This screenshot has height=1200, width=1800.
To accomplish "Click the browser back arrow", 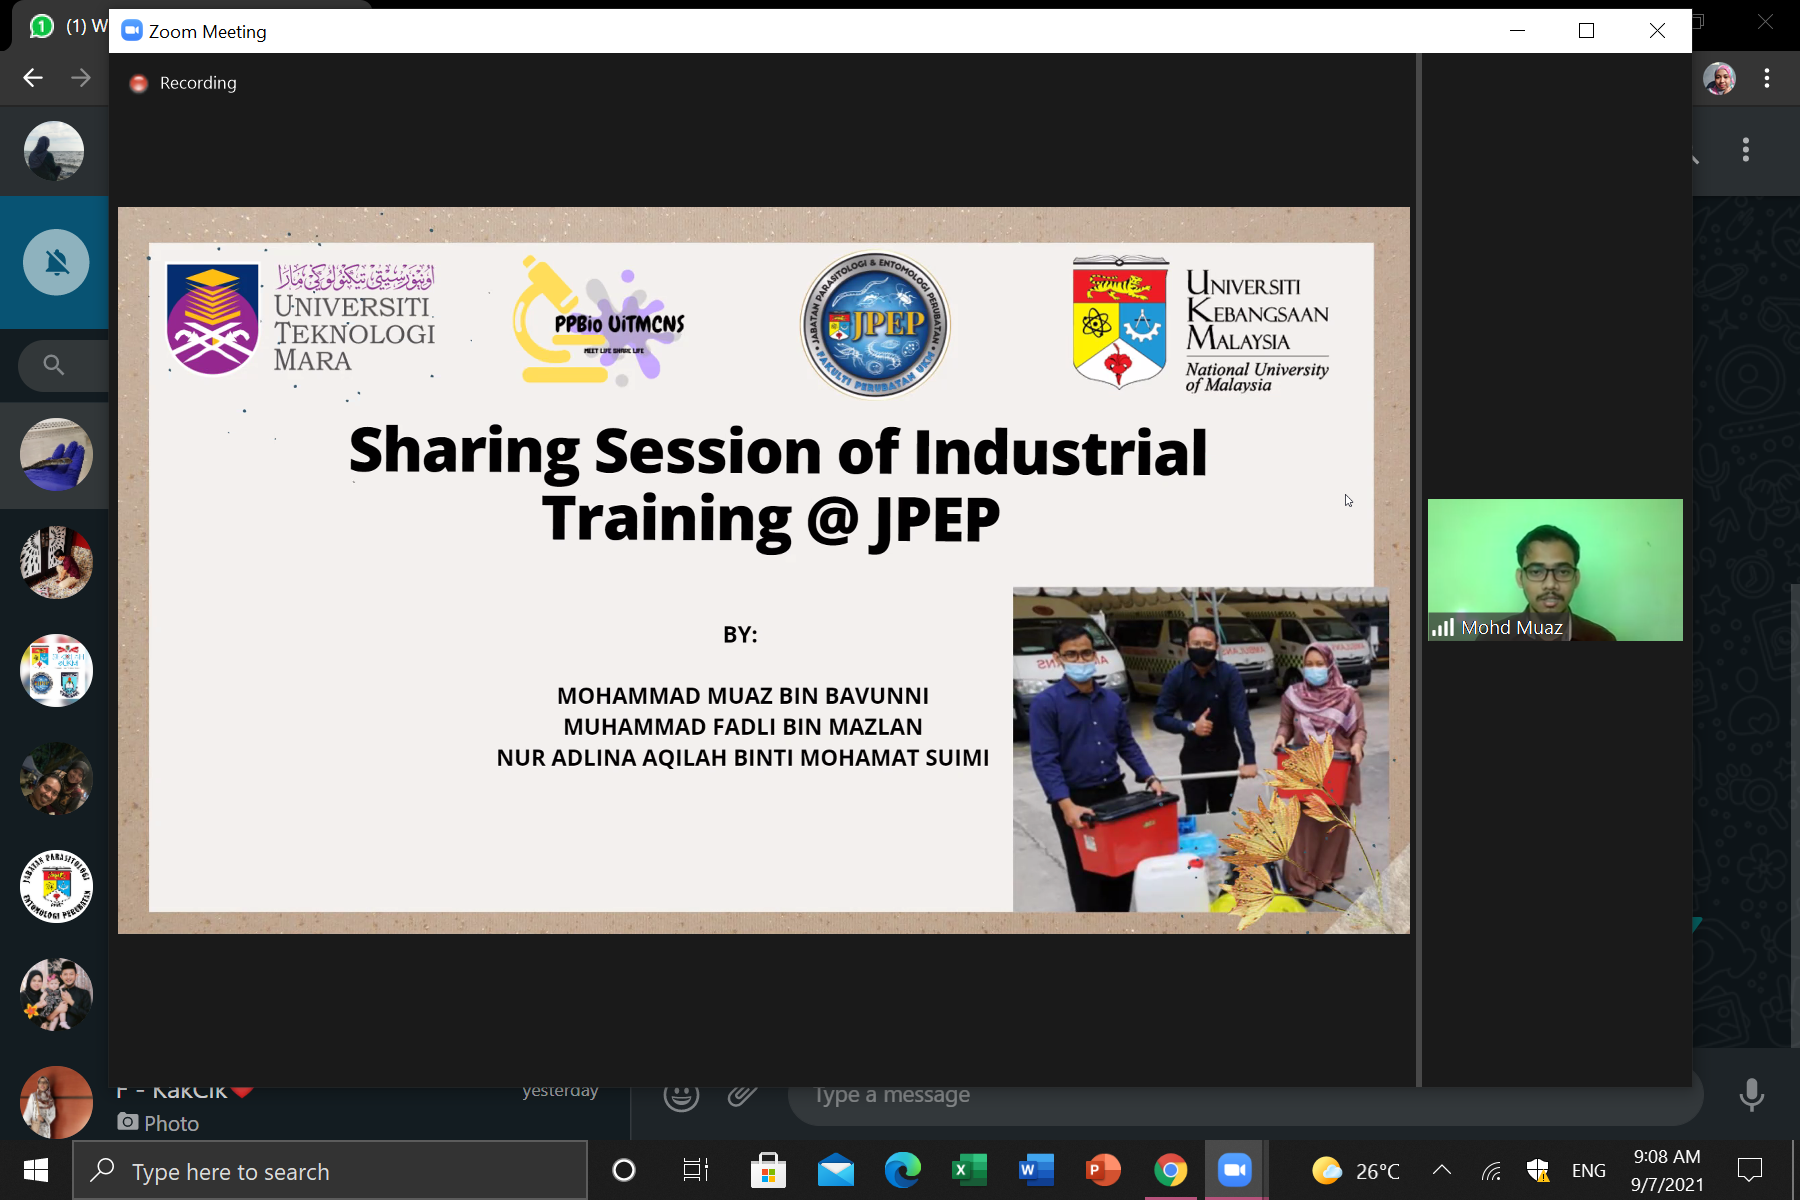I will click(33, 78).
